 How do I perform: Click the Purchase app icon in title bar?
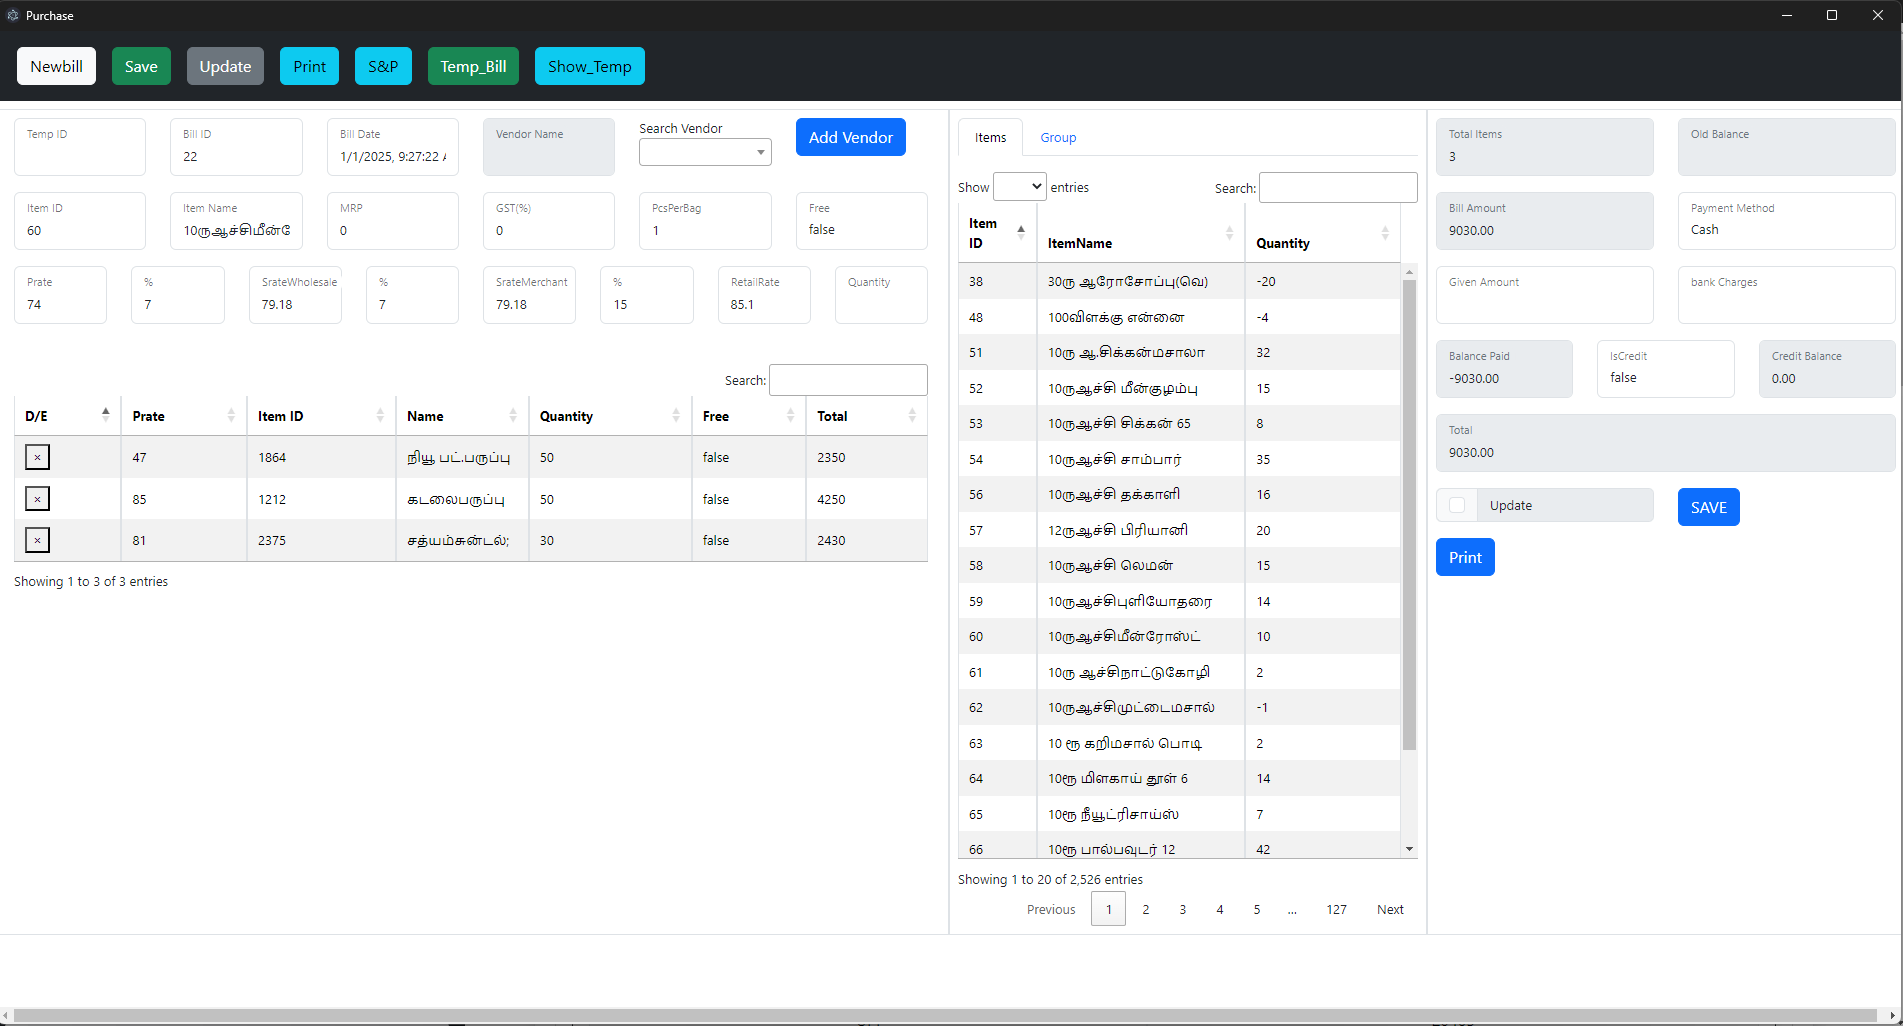[13, 15]
